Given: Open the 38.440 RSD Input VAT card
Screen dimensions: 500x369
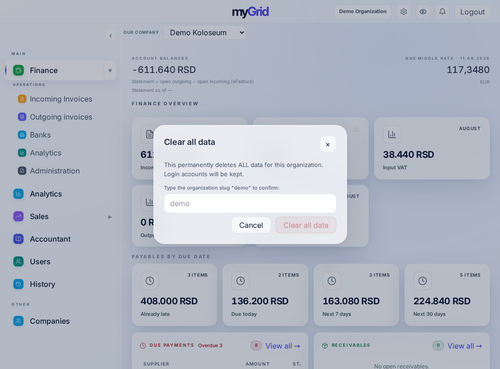Looking at the screenshot, I should click(432, 148).
